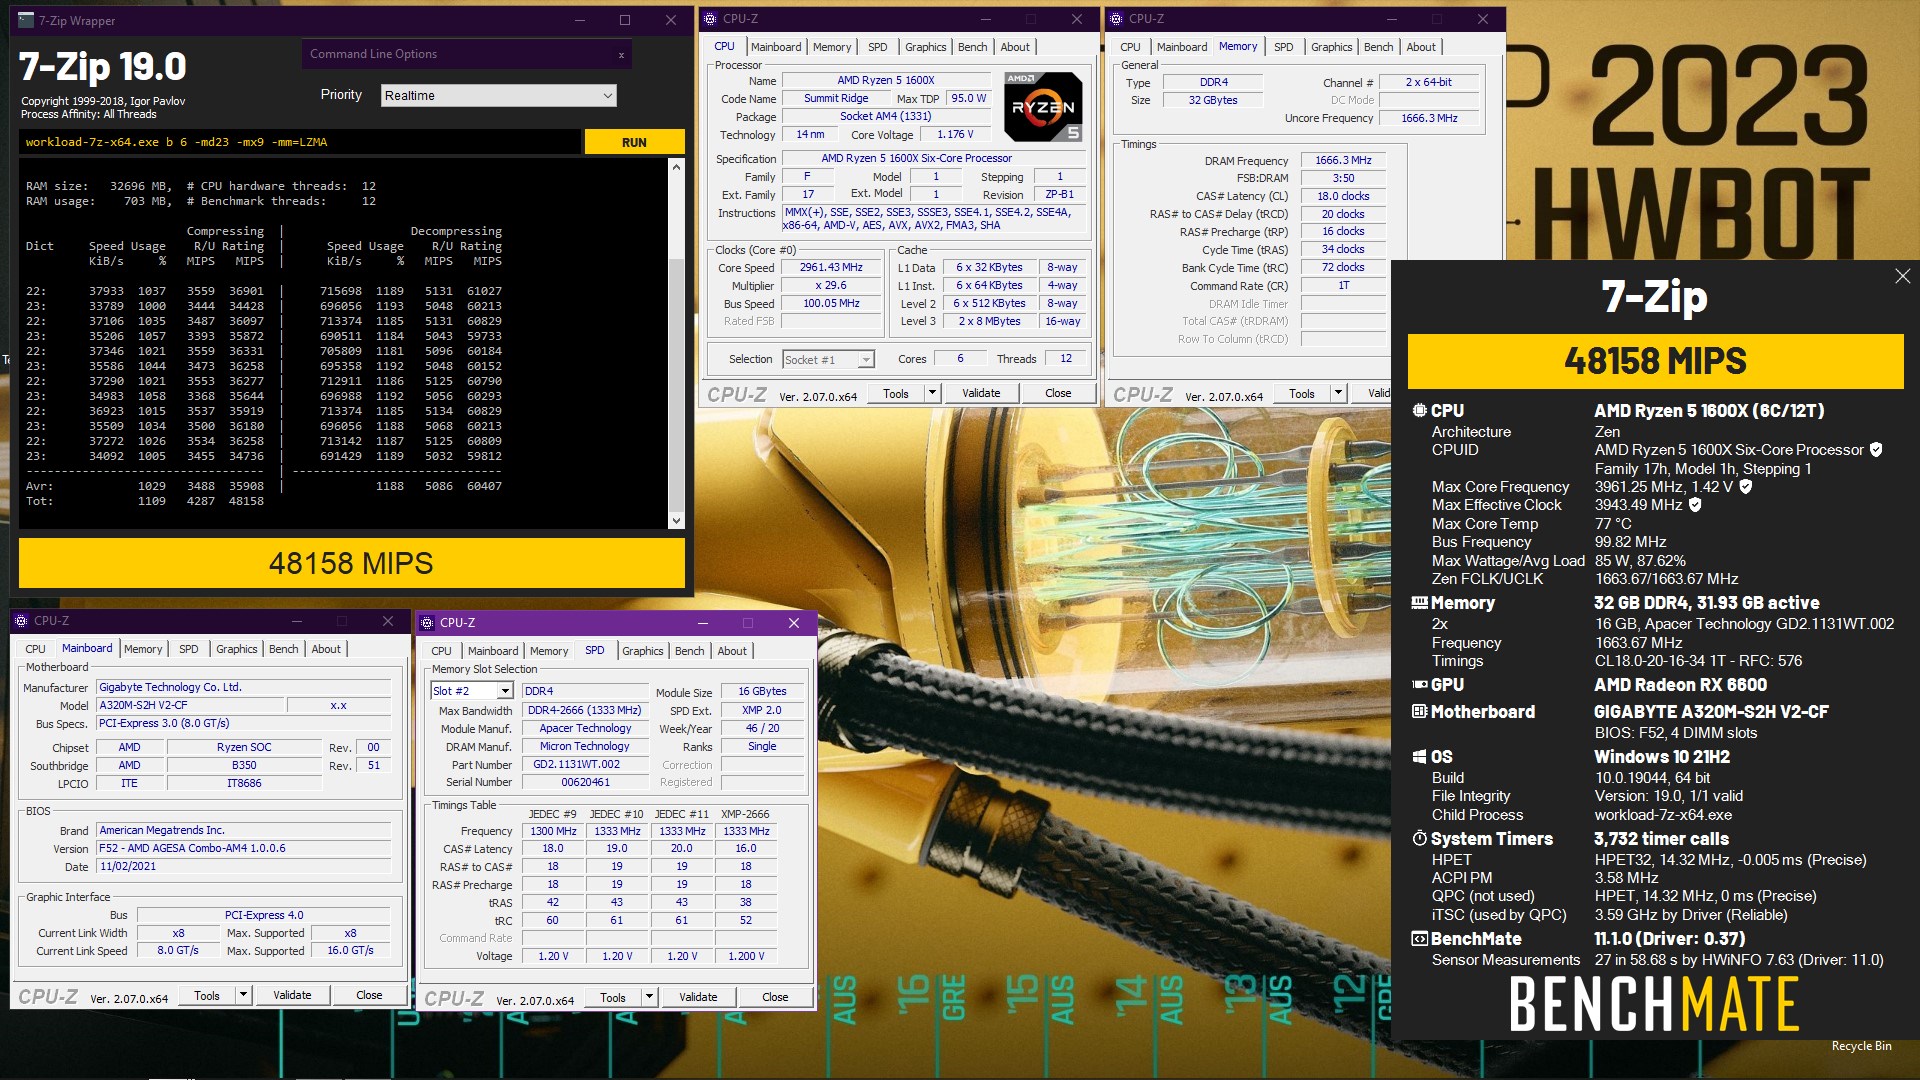Screen dimensions: 1920x1080
Task: Click verified shield next to Max Core Frequency
Action: [1745, 487]
